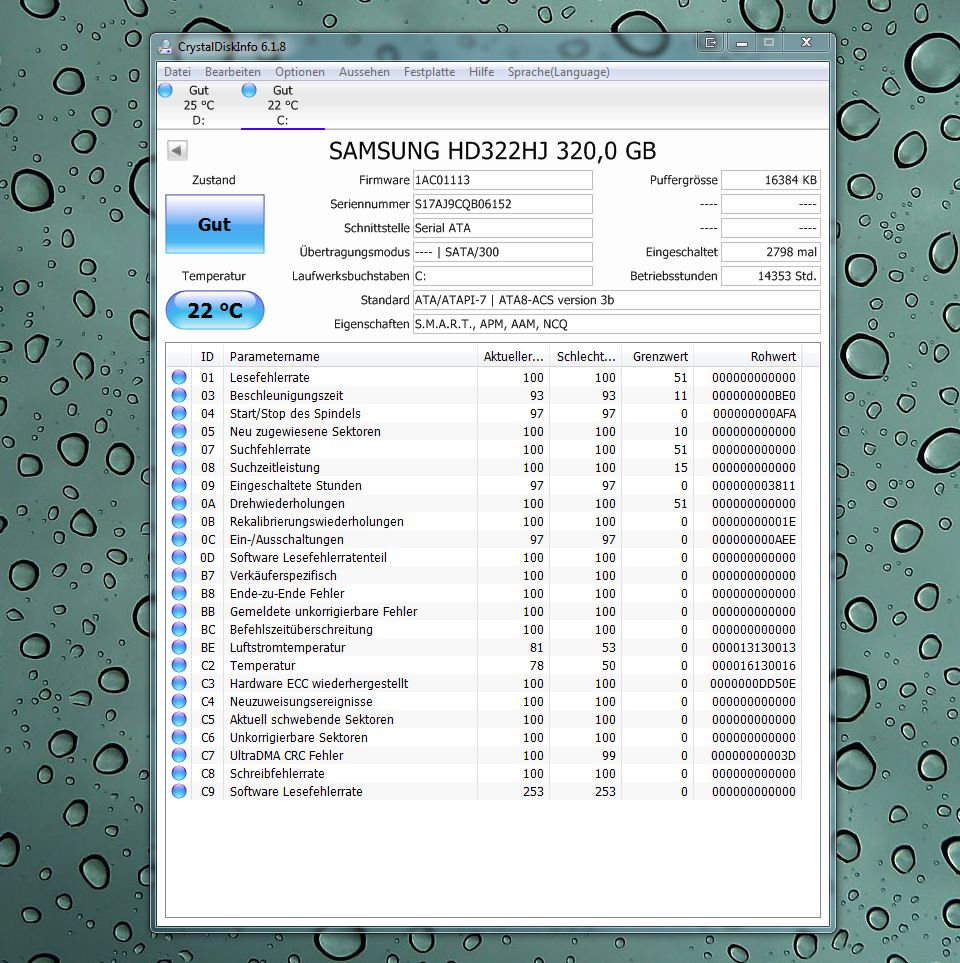Click status icon of Schreibfehlerrate row
The height and width of the screenshot is (963, 960).
point(179,773)
